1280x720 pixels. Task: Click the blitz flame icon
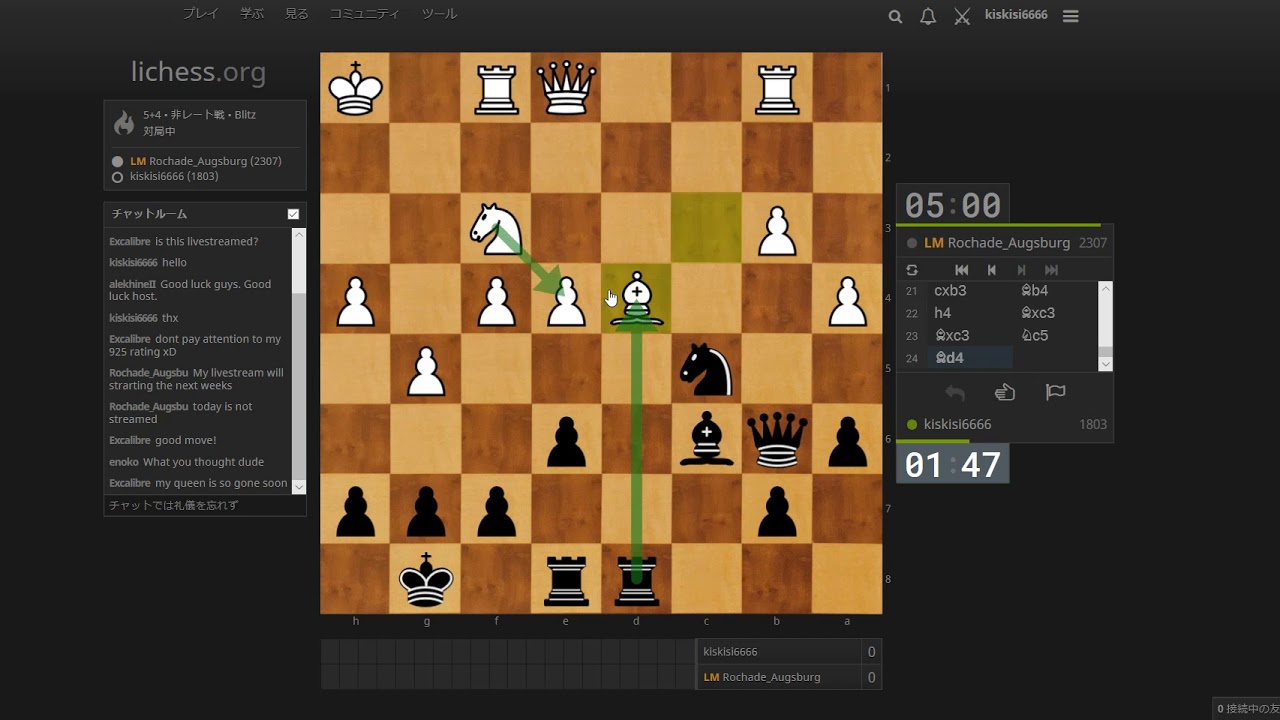[124, 123]
